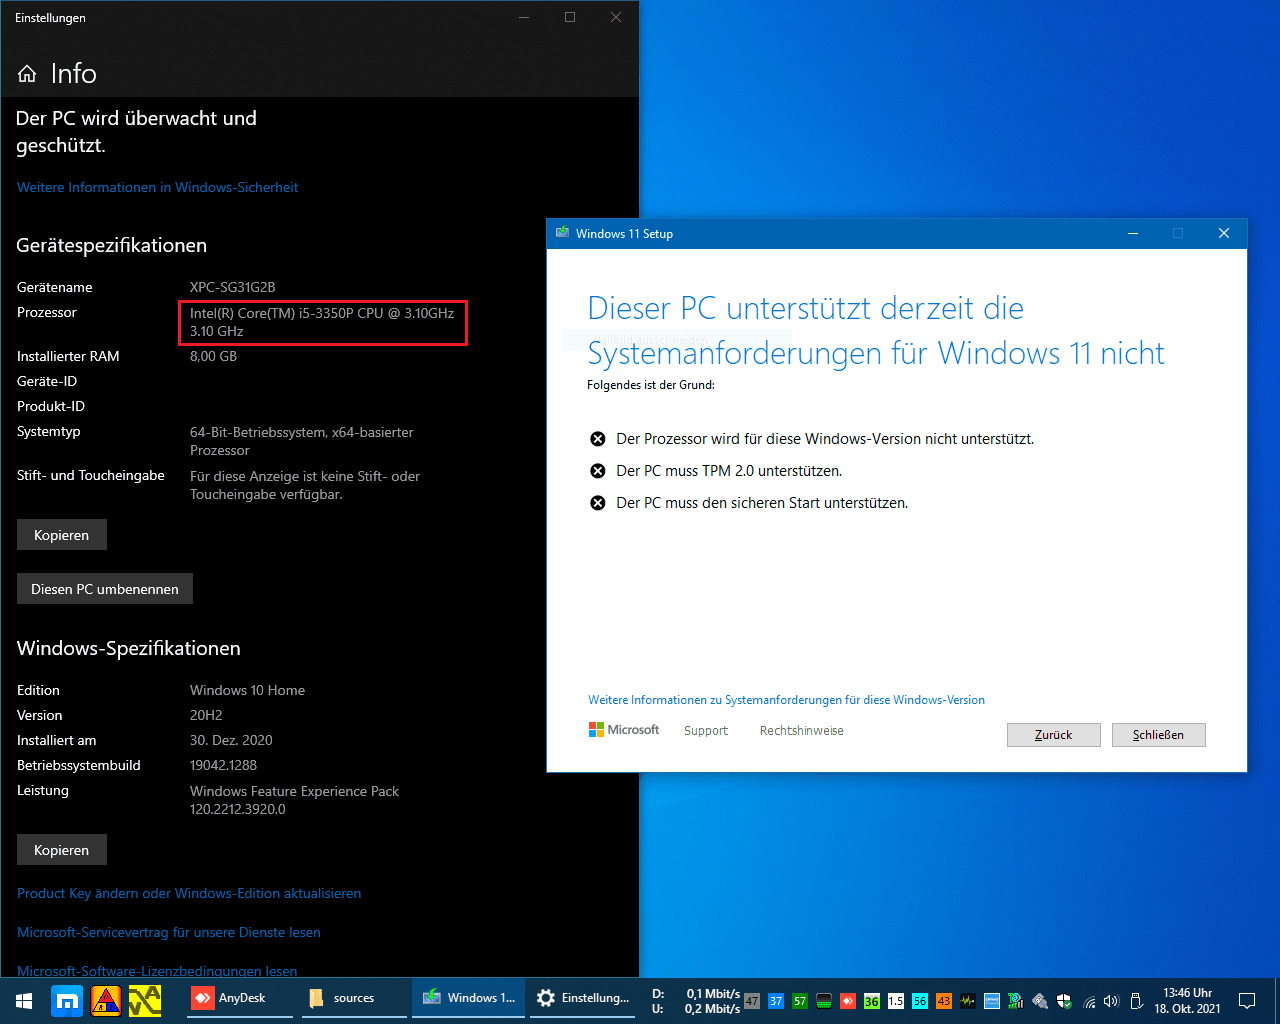The height and width of the screenshot is (1024, 1280).
Task: Open the yellow waveform app in taskbar
Action: coord(145,999)
